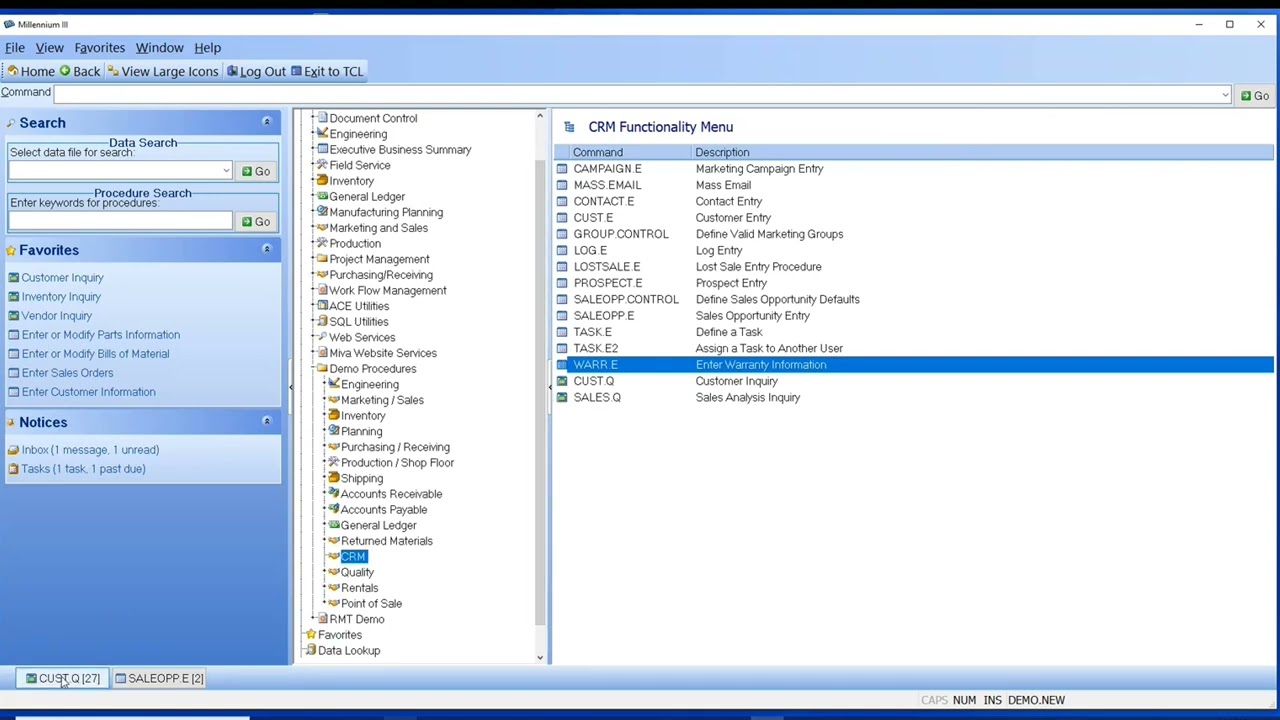Click Go button for Procedure Search

(255, 221)
